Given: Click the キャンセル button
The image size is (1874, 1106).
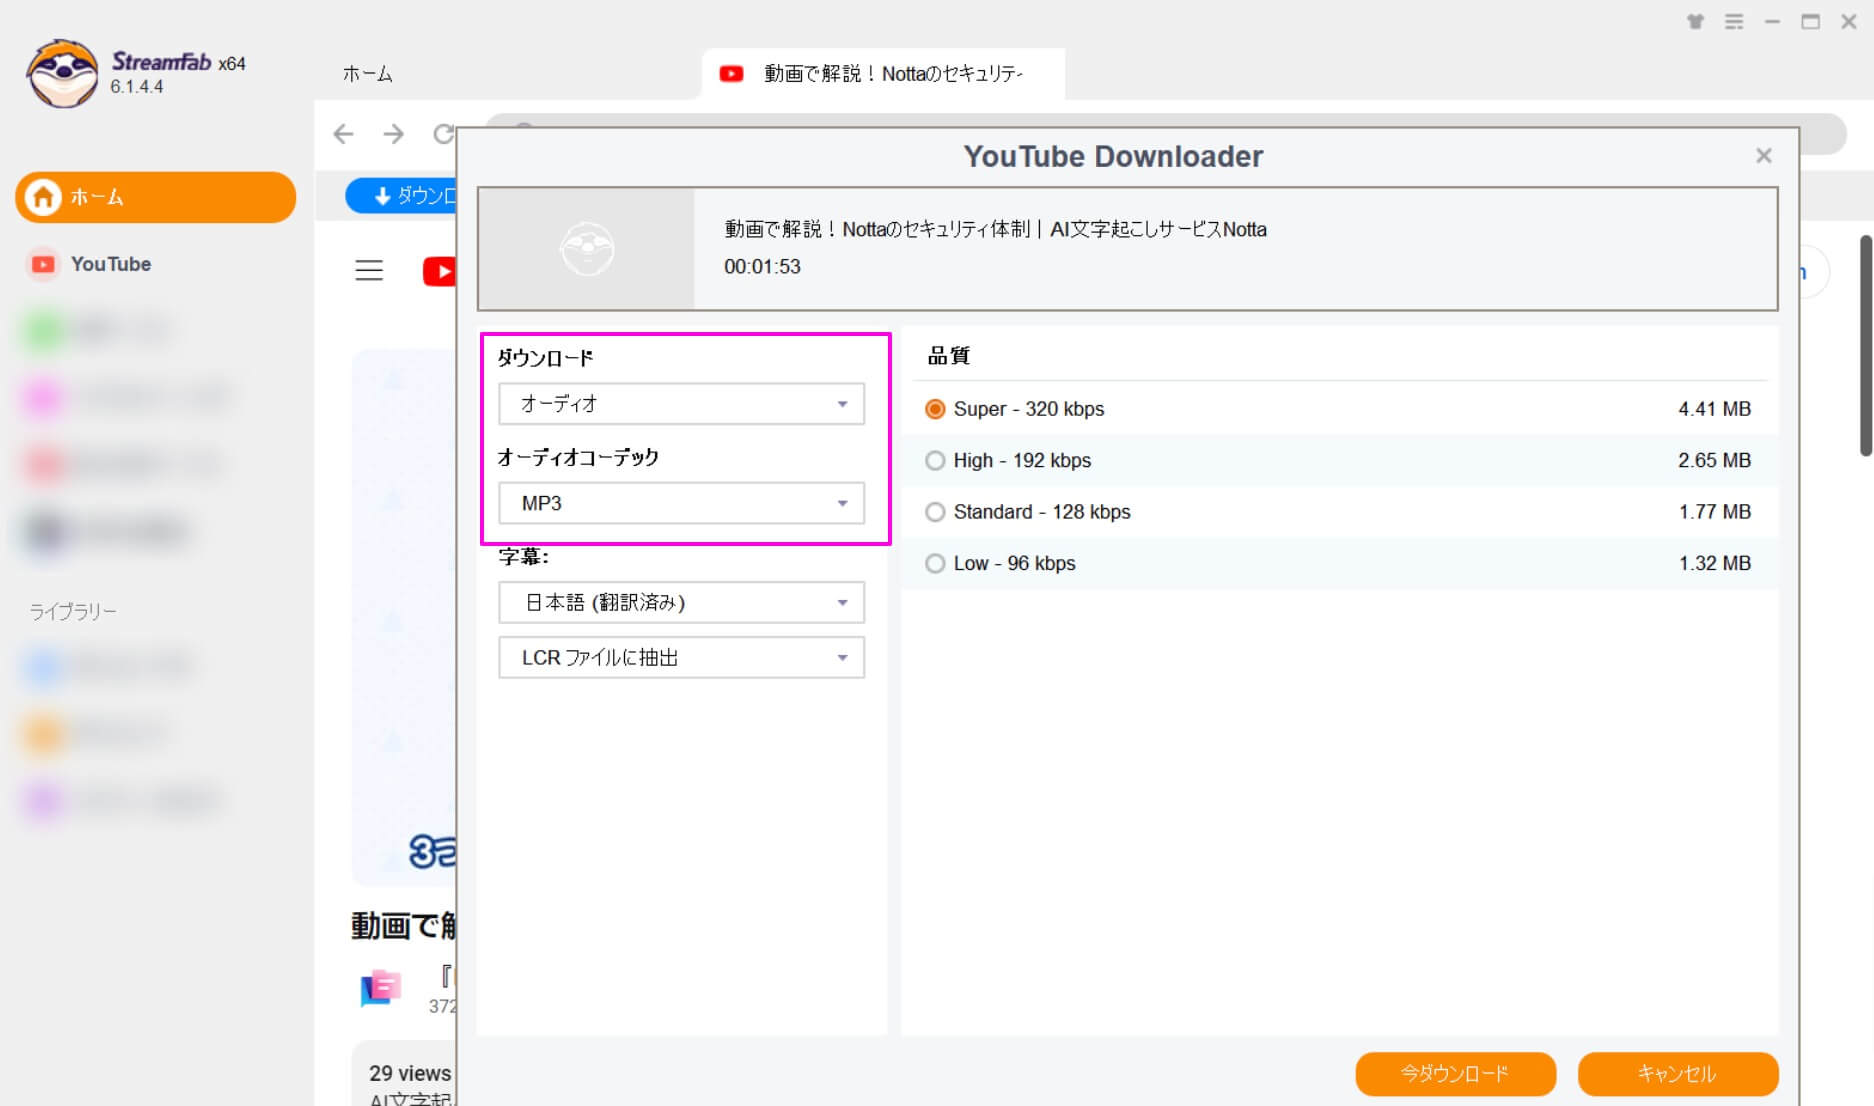Looking at the screenshot, I should pos(1677,1074).
